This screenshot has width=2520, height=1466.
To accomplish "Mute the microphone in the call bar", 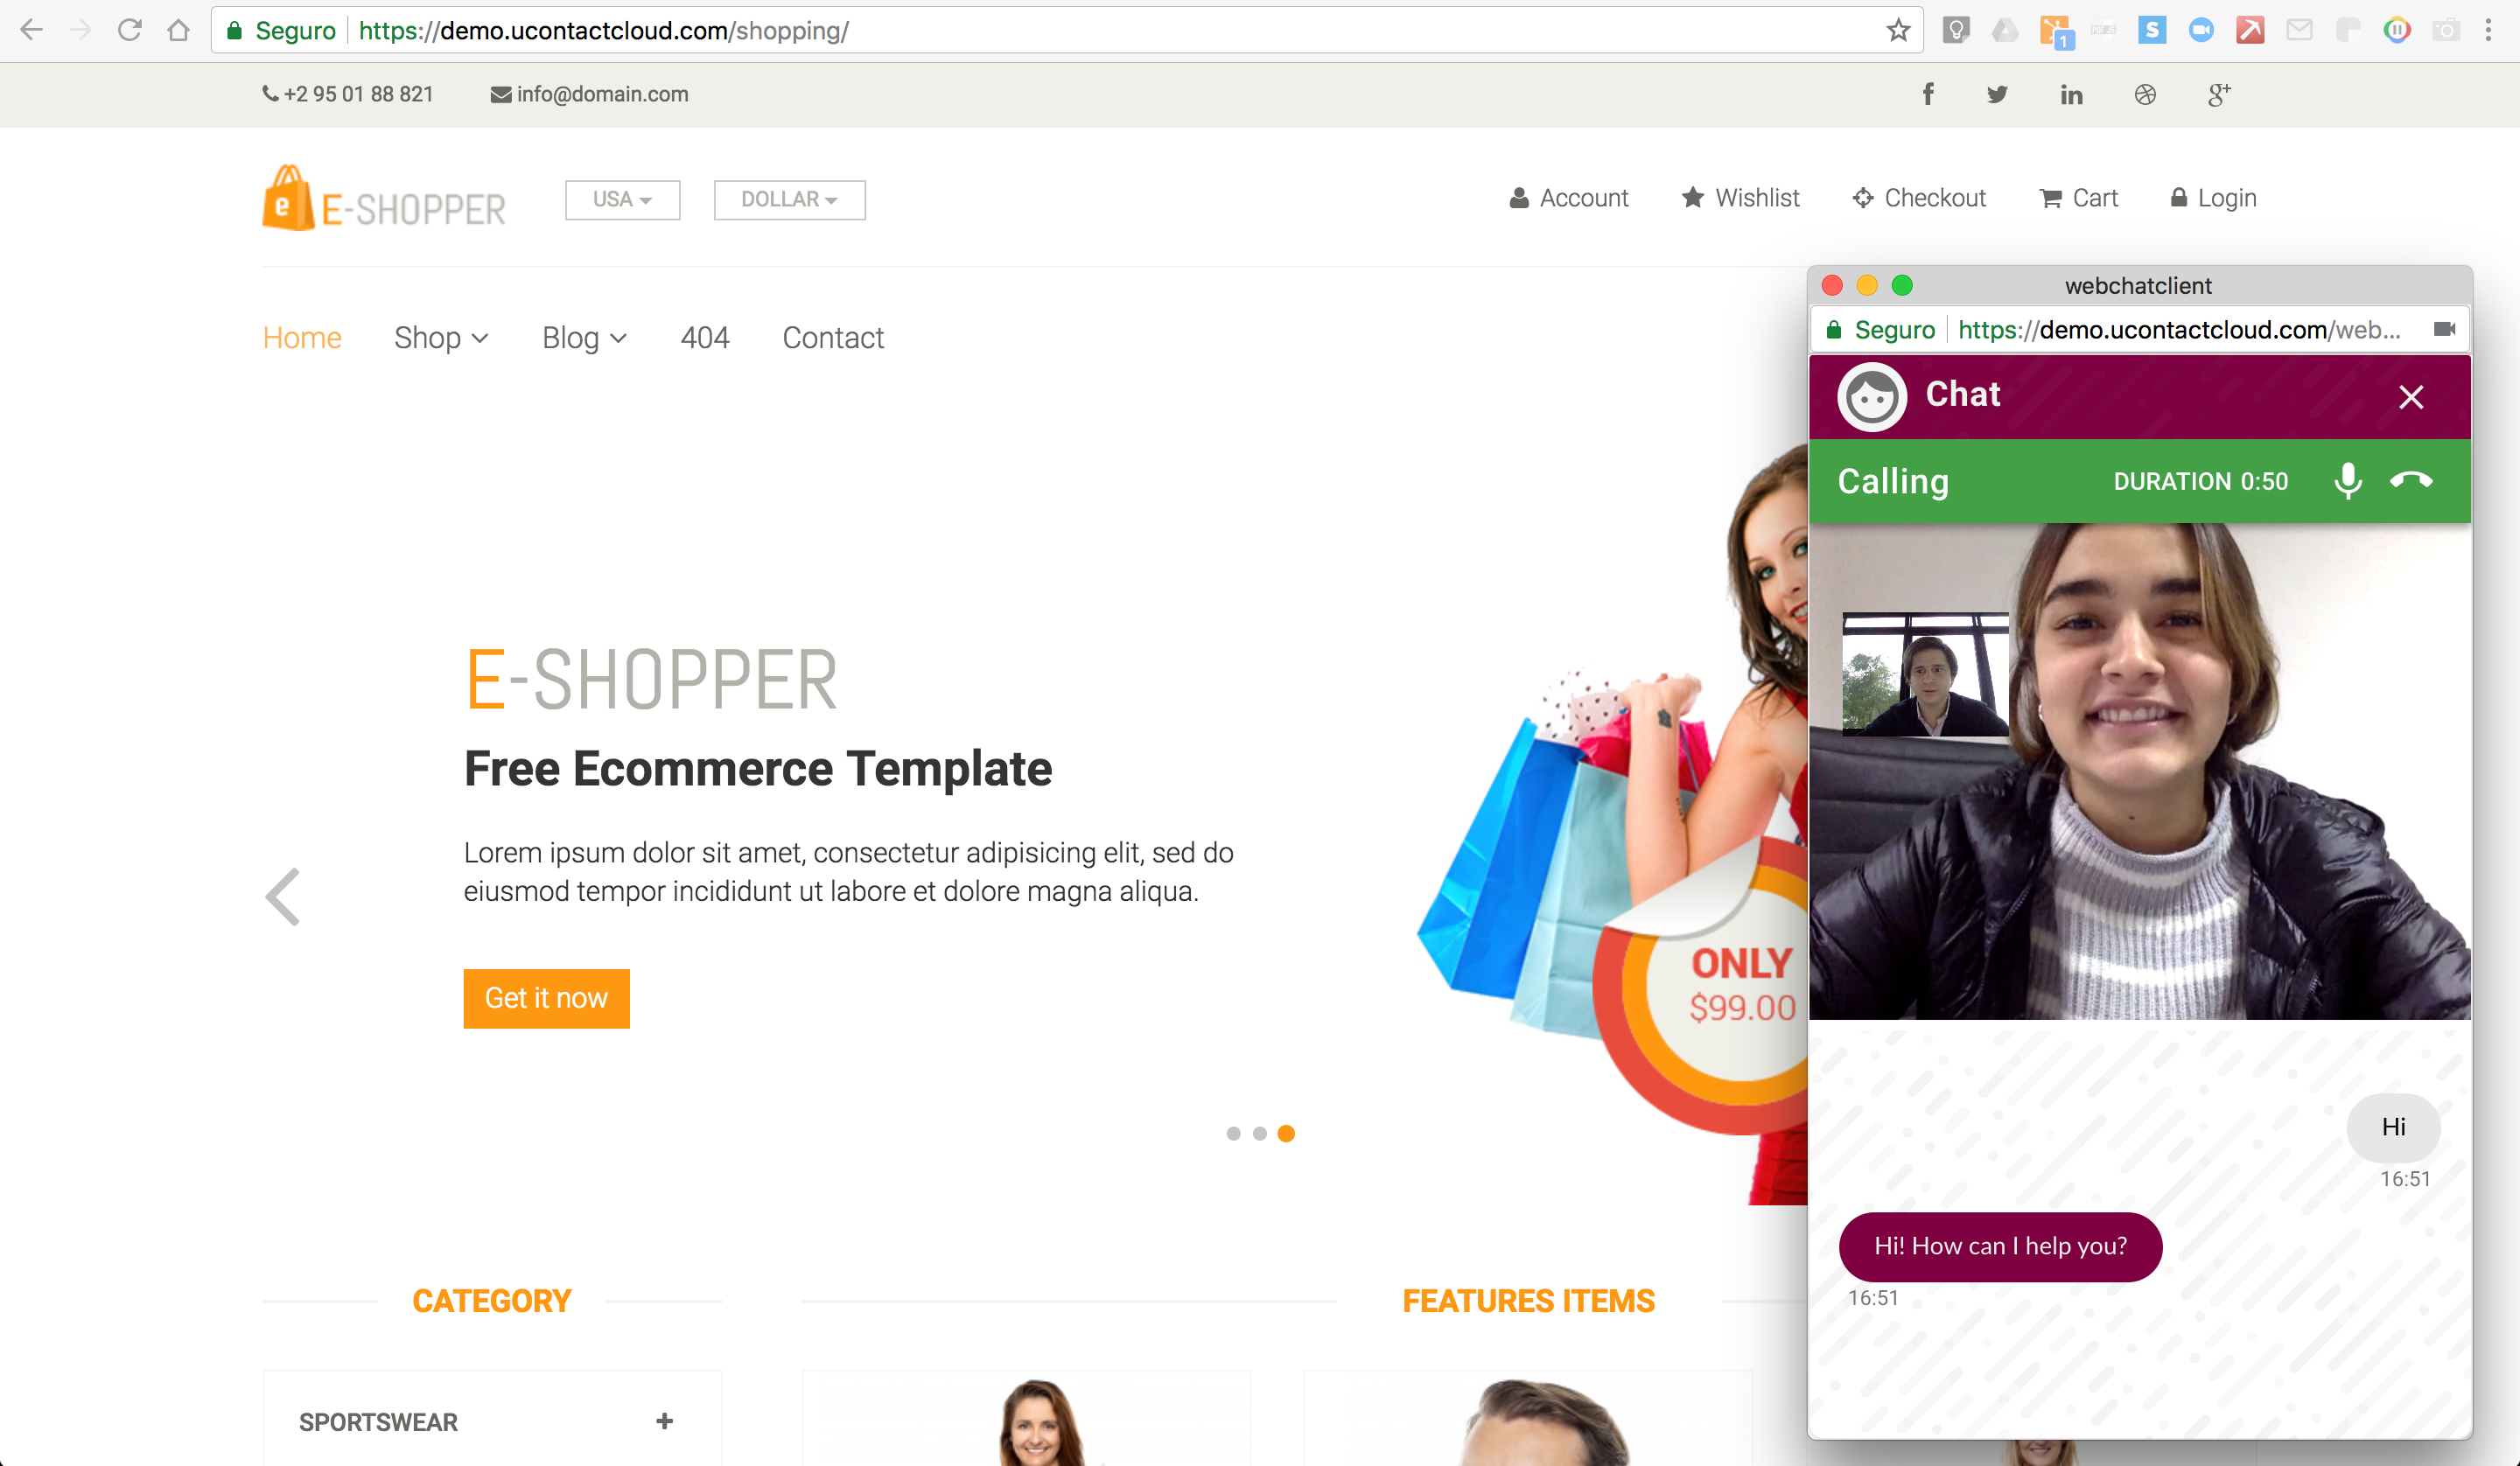I will point(2347,481).
